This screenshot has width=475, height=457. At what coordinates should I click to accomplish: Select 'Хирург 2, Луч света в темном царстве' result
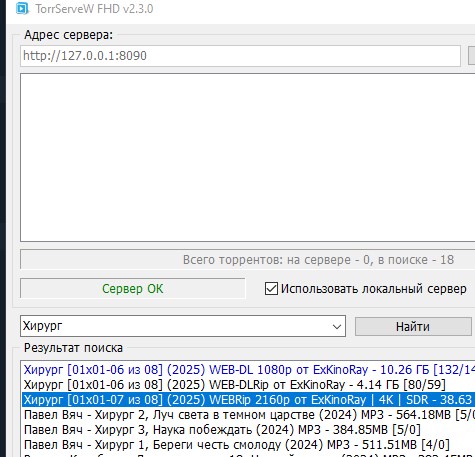click(249, 415)
